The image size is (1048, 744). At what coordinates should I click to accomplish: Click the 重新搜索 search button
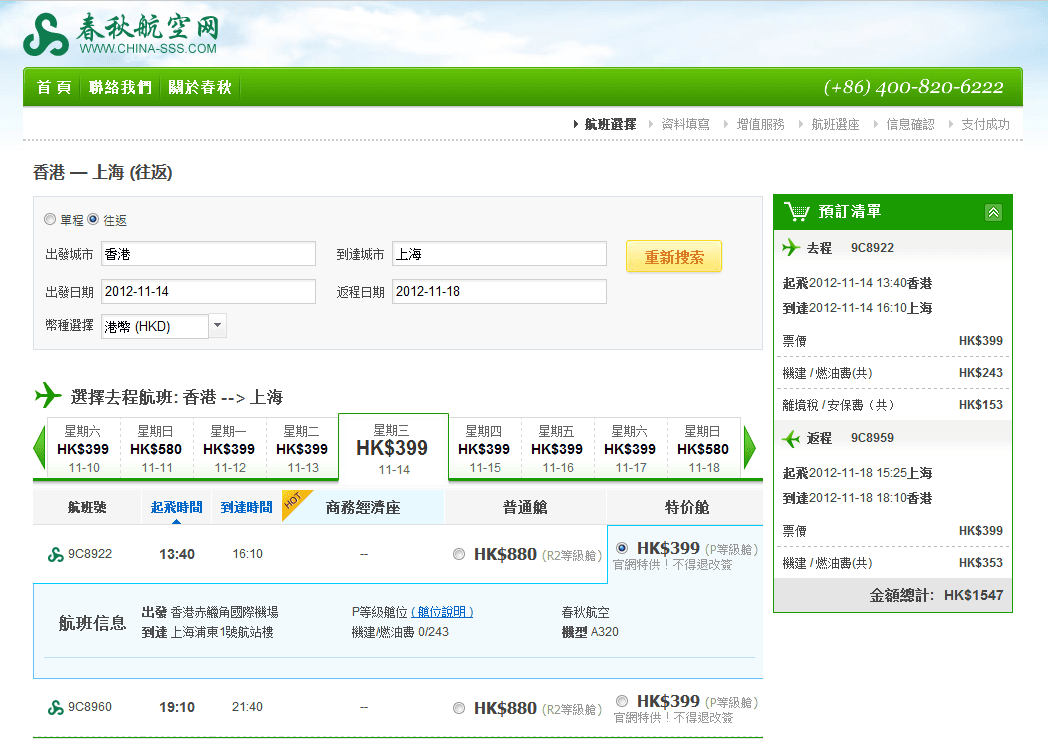coord(673,257)
